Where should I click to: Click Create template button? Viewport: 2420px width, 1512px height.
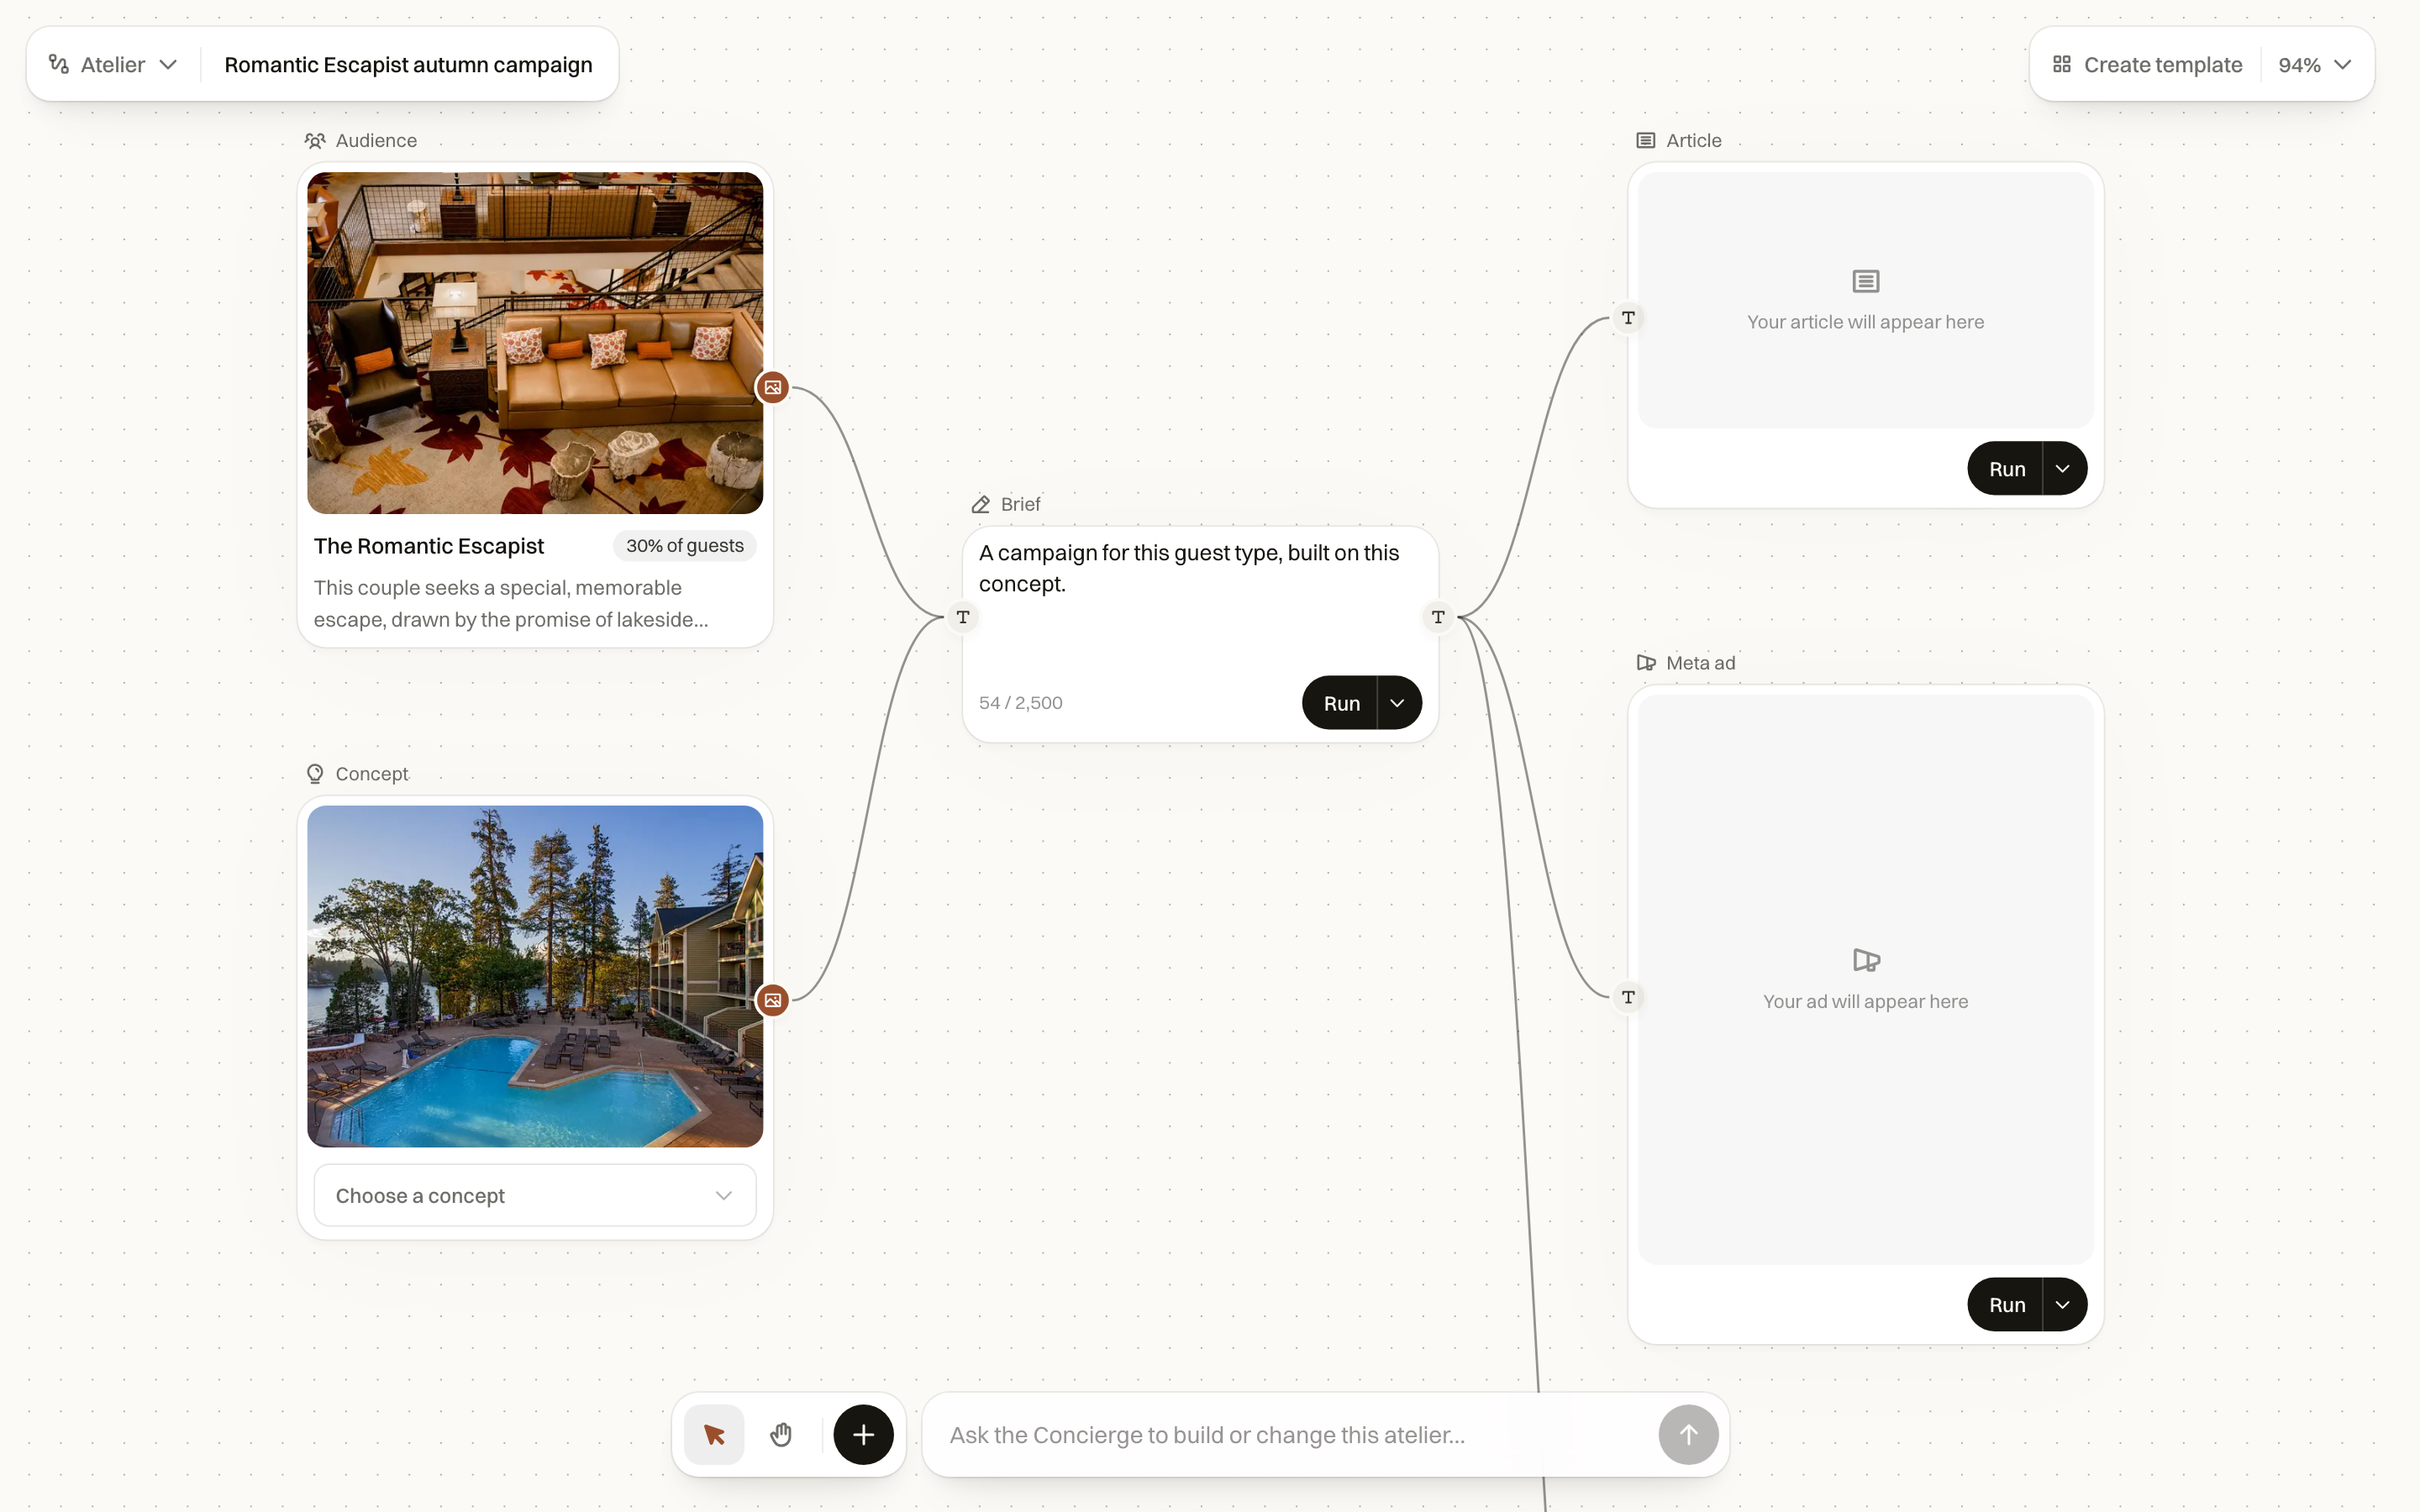2147,64
